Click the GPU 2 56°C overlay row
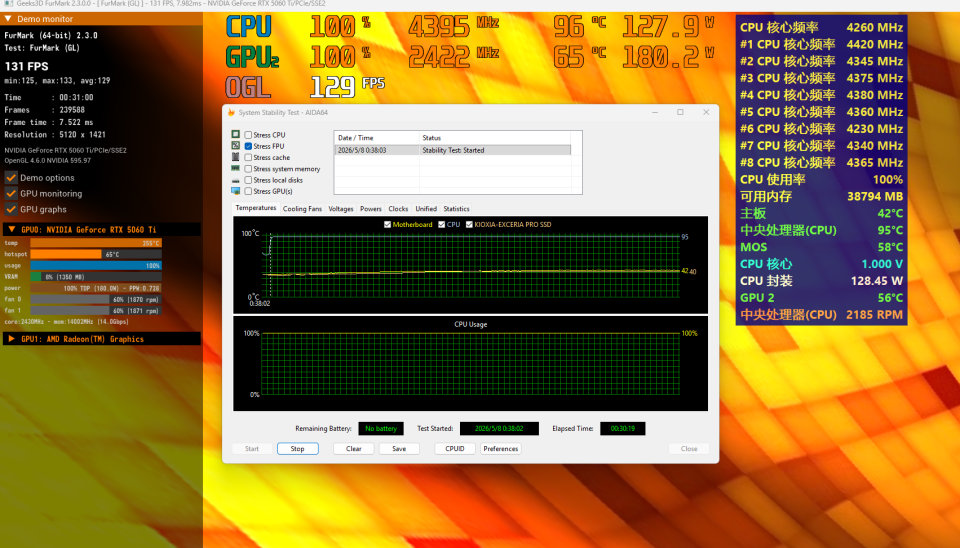The width and height of the screenshot is (960, 548). (821, 298)
